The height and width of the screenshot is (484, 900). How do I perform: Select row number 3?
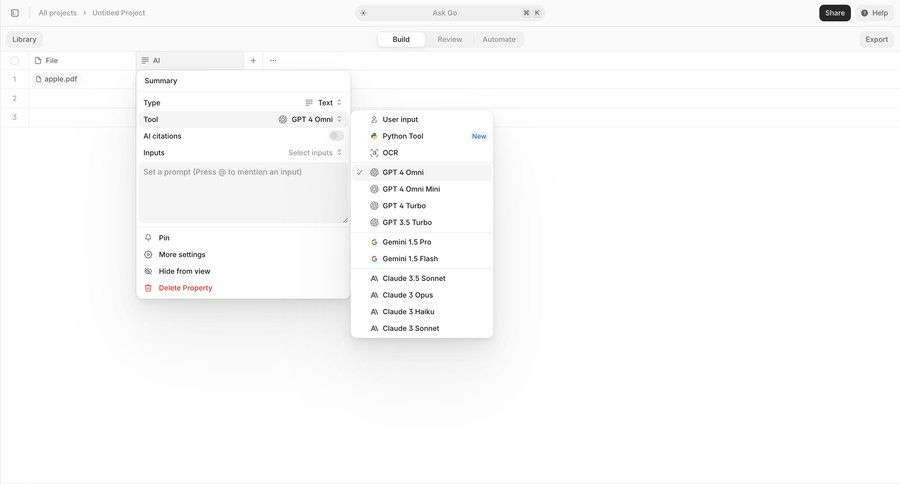click(14, 117)
